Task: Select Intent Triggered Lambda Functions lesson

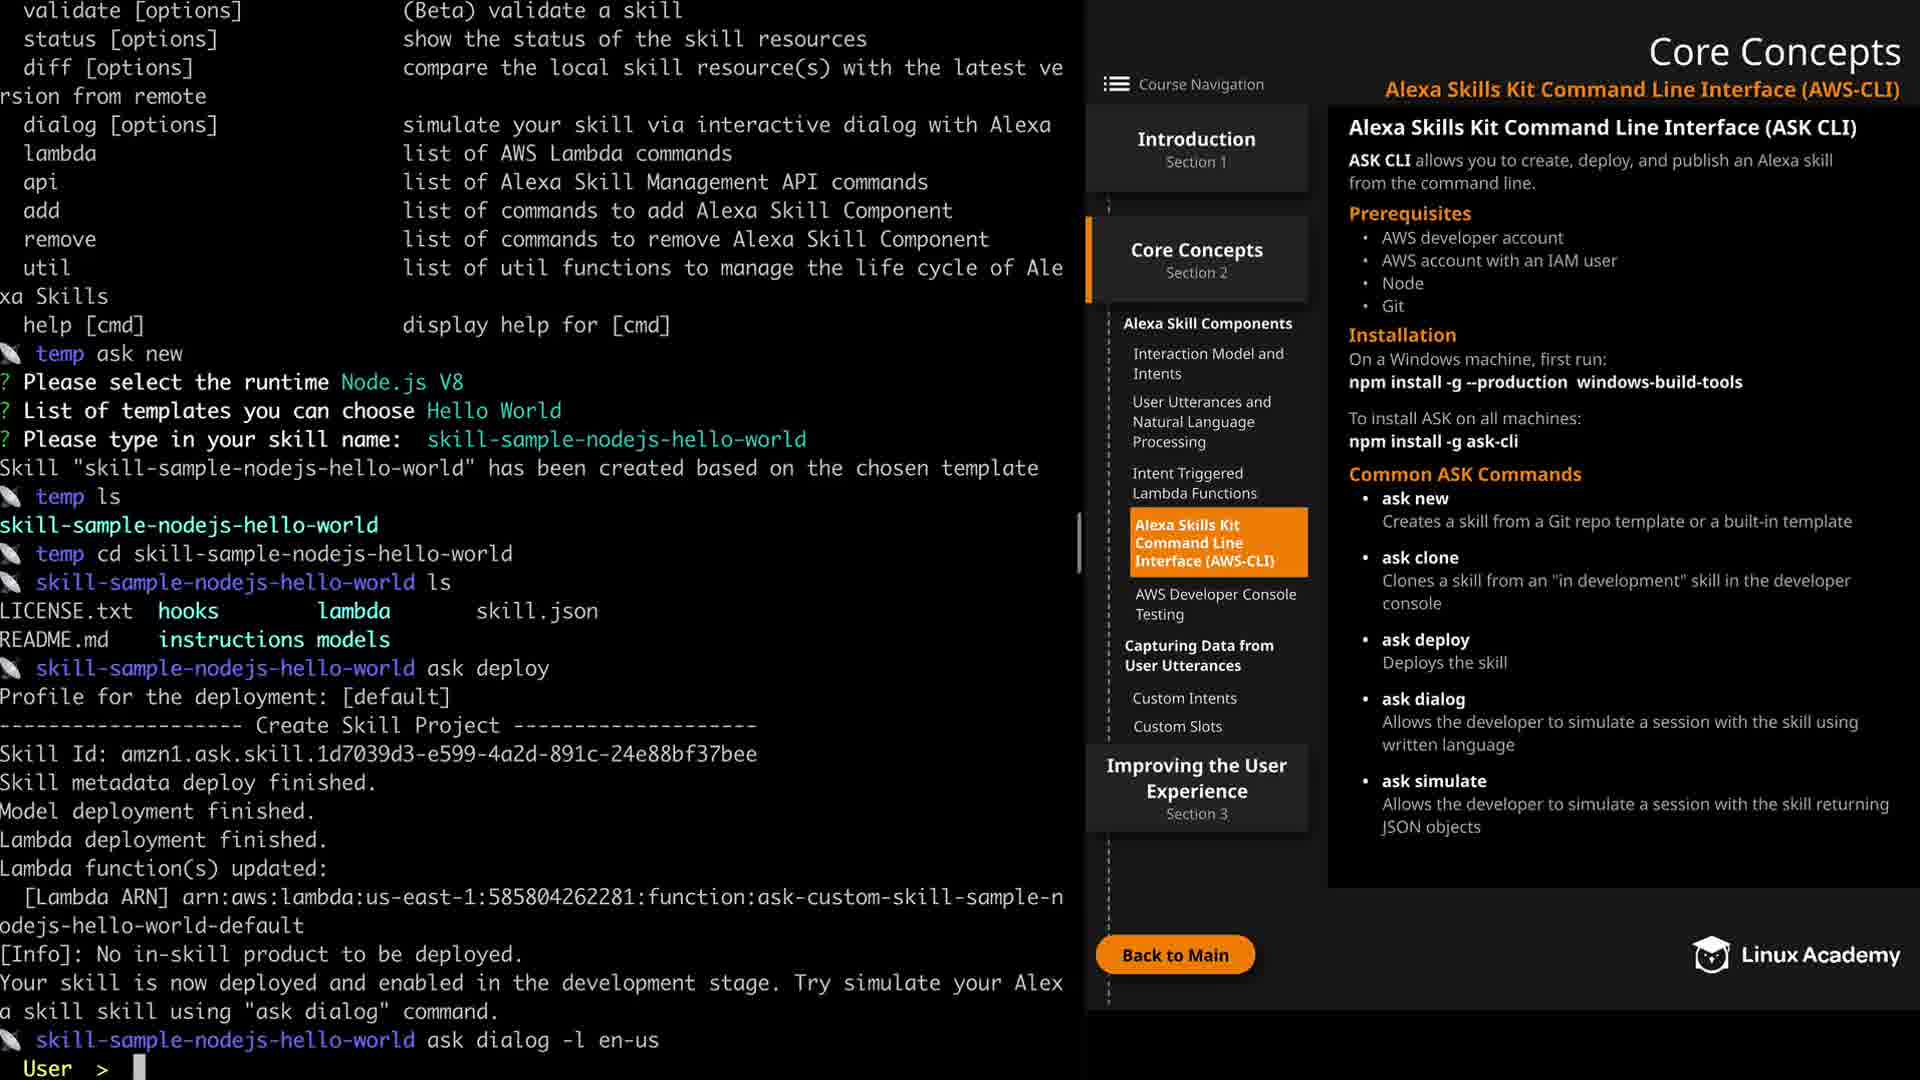Action: tap(1194, 483)
